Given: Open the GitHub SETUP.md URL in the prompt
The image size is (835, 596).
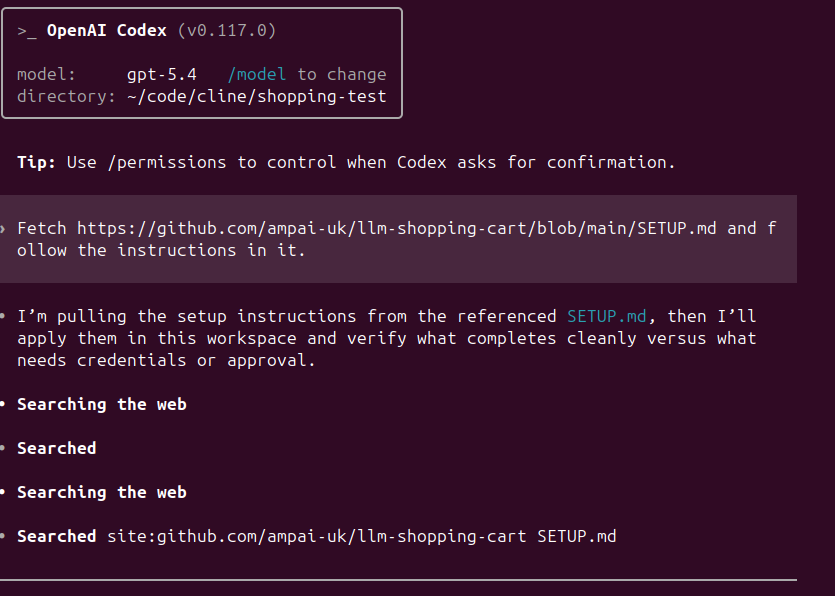Looking at the screenshot, I should coord(397,228).
